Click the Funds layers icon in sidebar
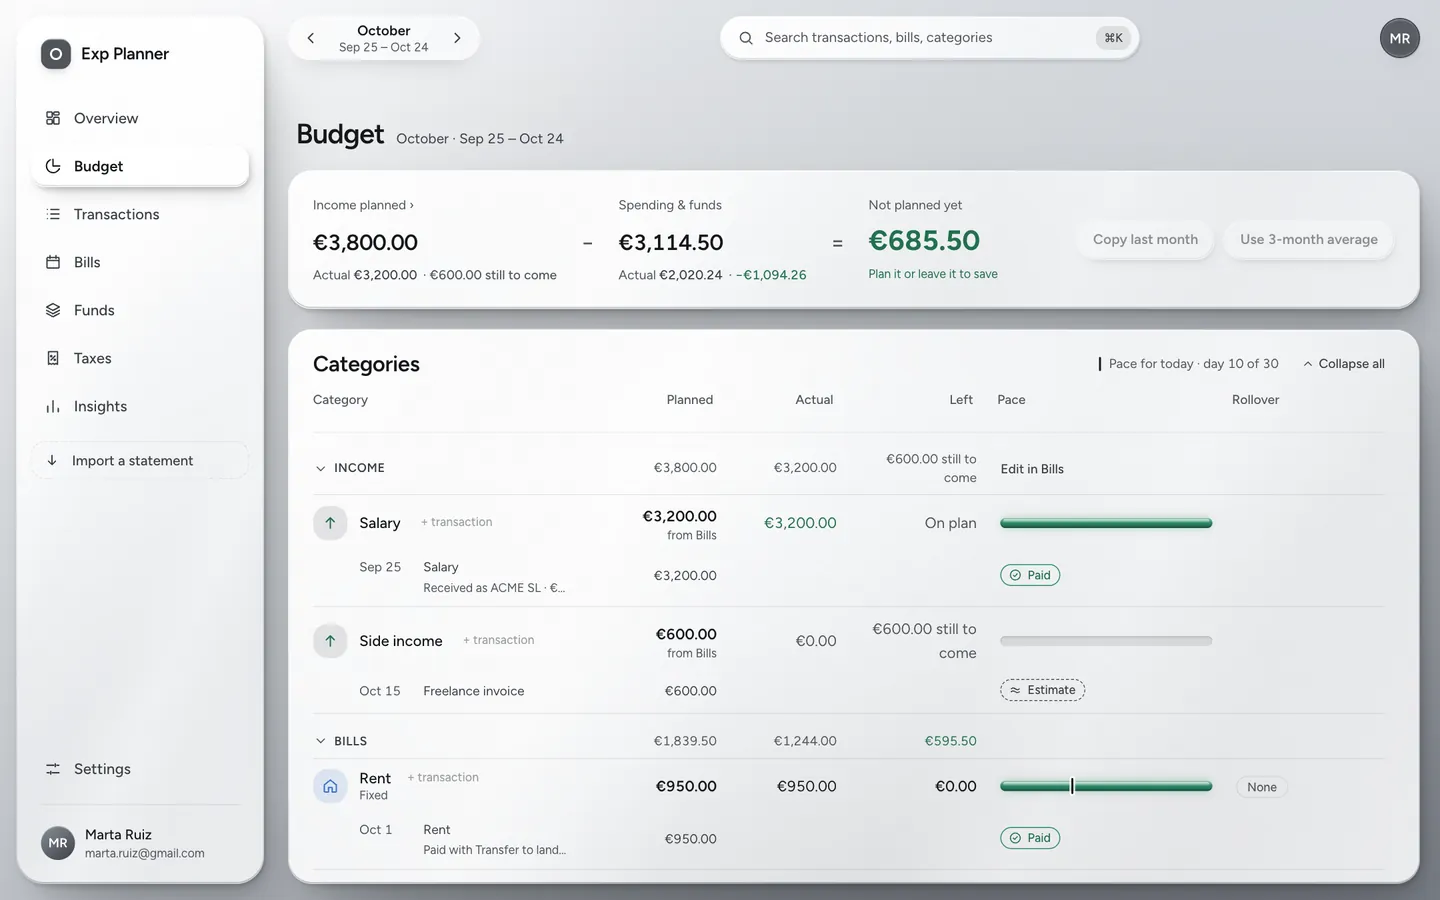 tap(53, 310)
